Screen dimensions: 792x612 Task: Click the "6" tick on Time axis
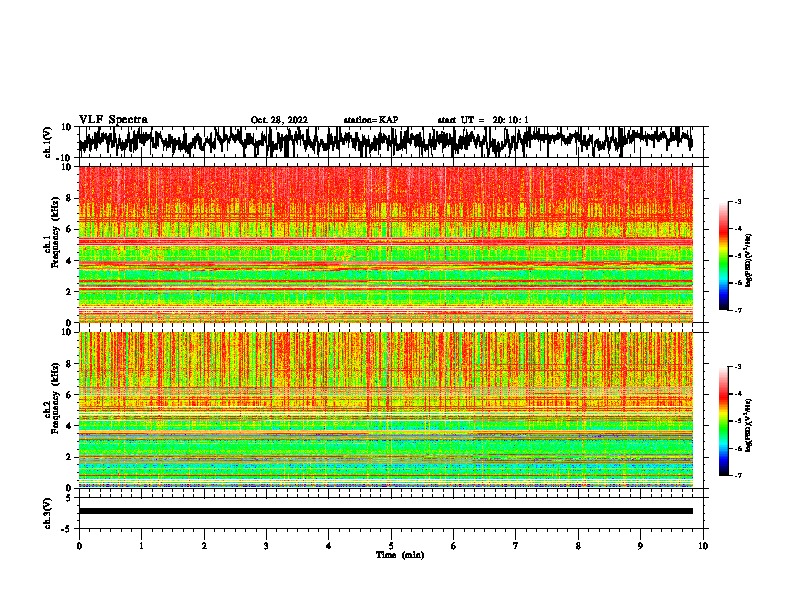(x=454, y=546)
